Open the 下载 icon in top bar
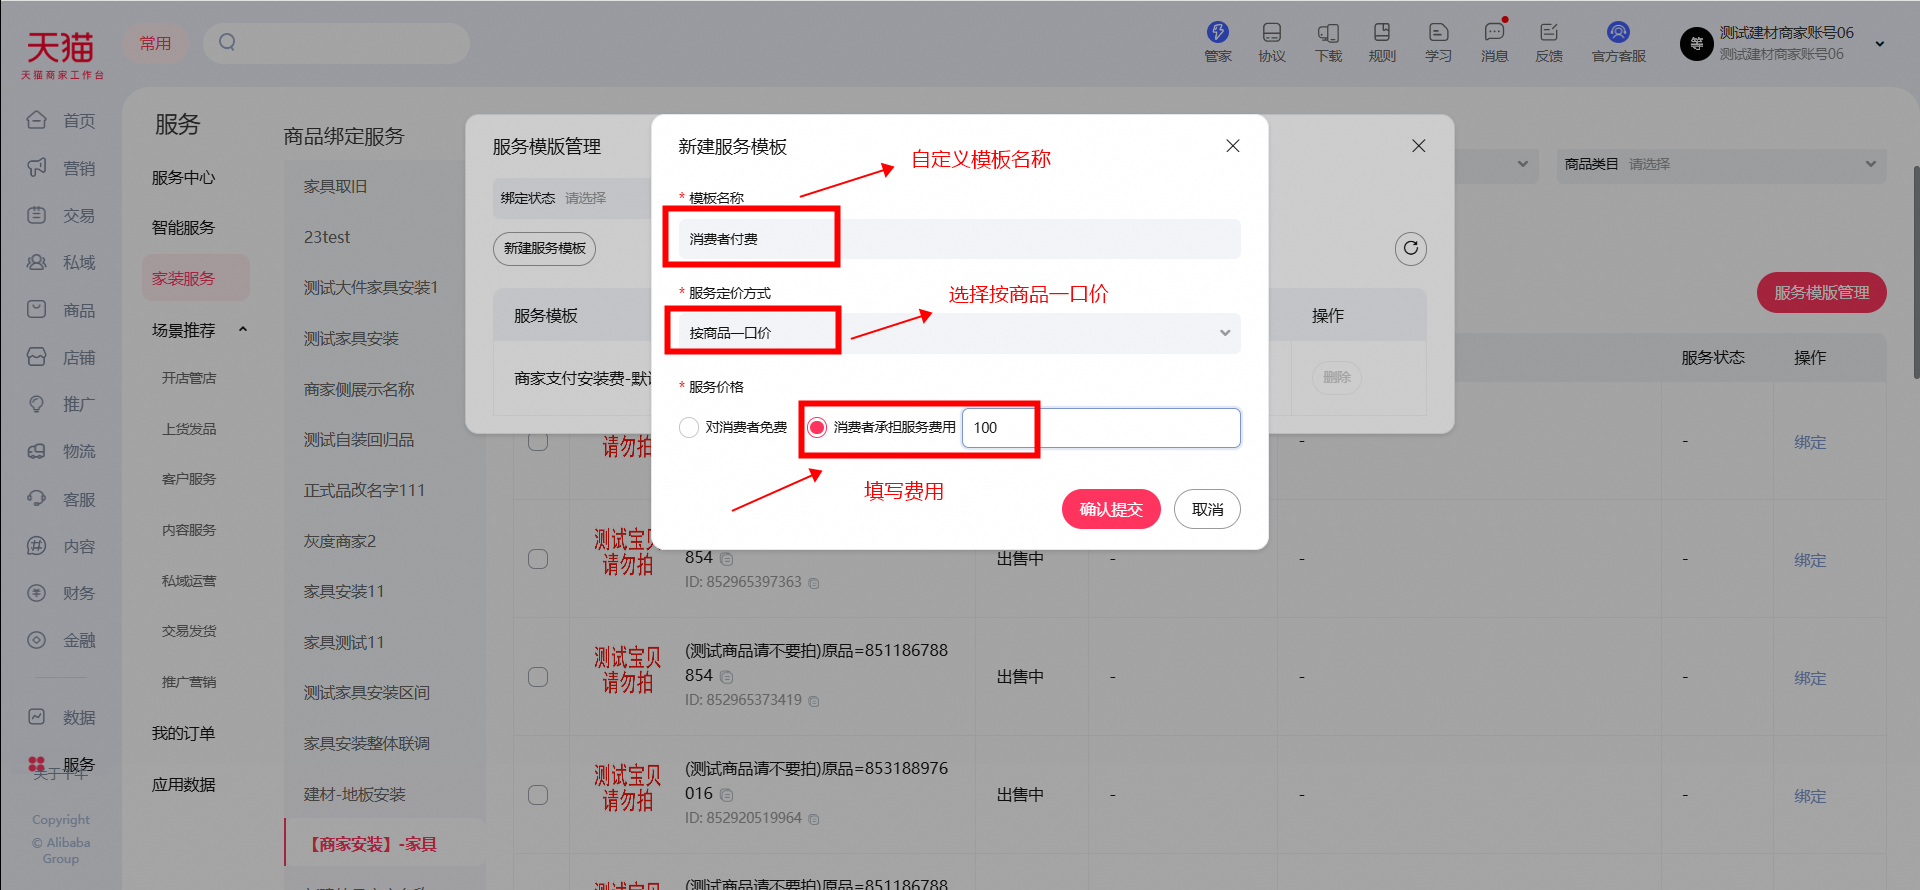Screen dimensions: 1920x890 1328,42
